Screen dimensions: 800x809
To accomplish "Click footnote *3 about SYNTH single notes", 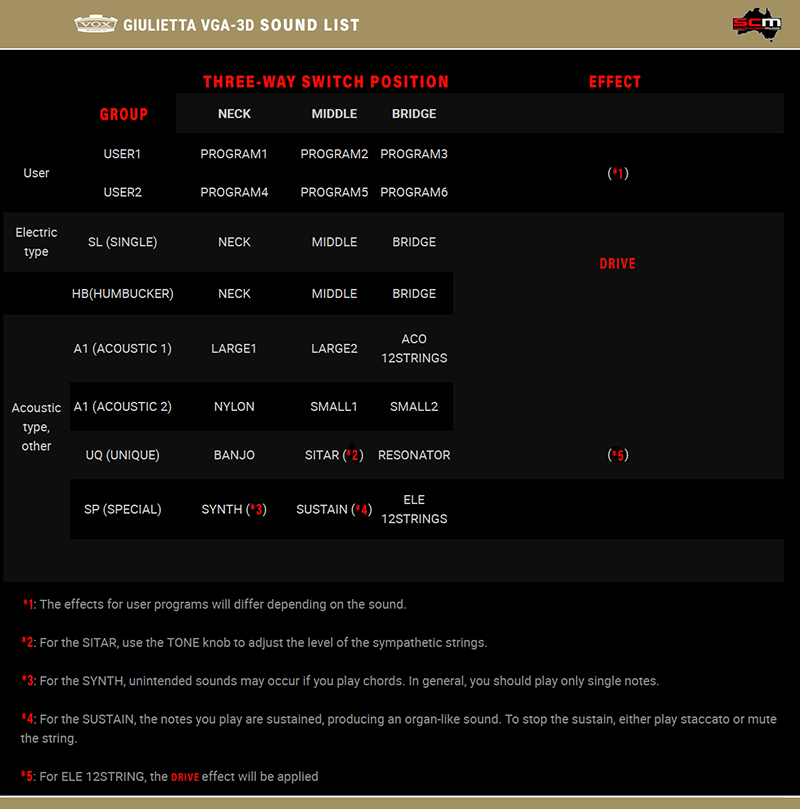I will (x=340, y=681).
